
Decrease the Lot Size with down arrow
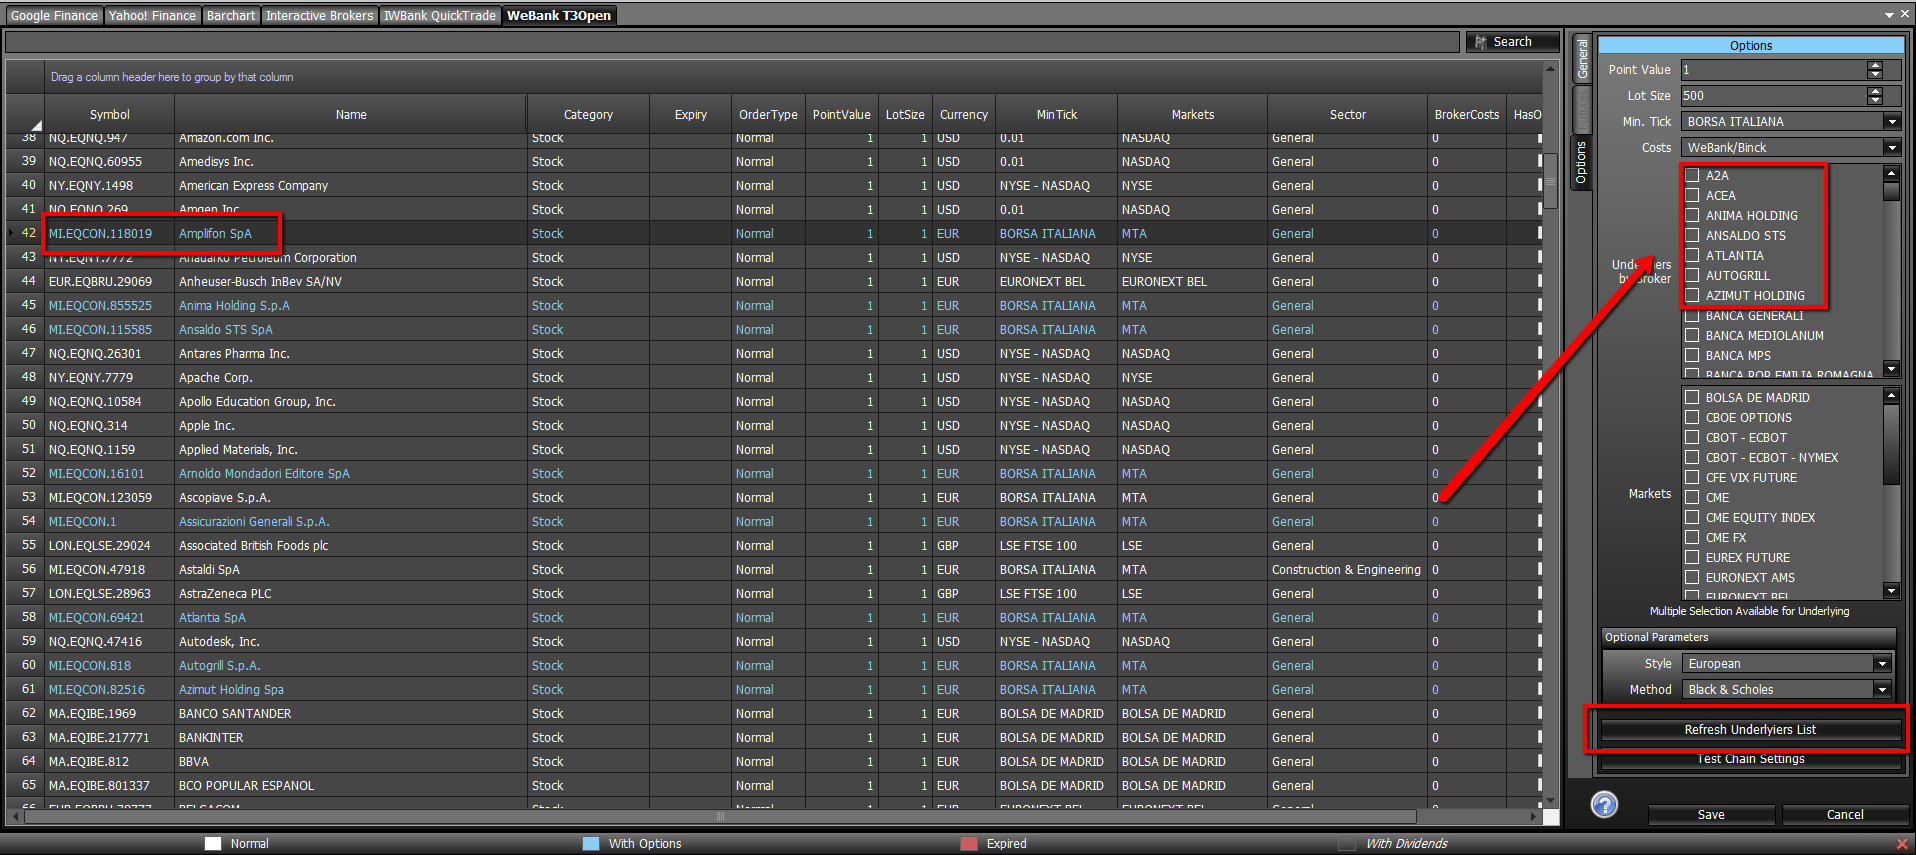pyautogui.click(x=1875, y=100)
